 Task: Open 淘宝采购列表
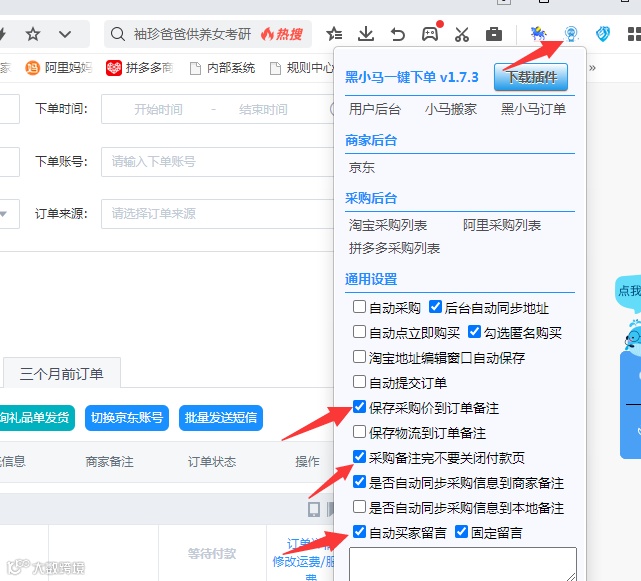[388, 225]
